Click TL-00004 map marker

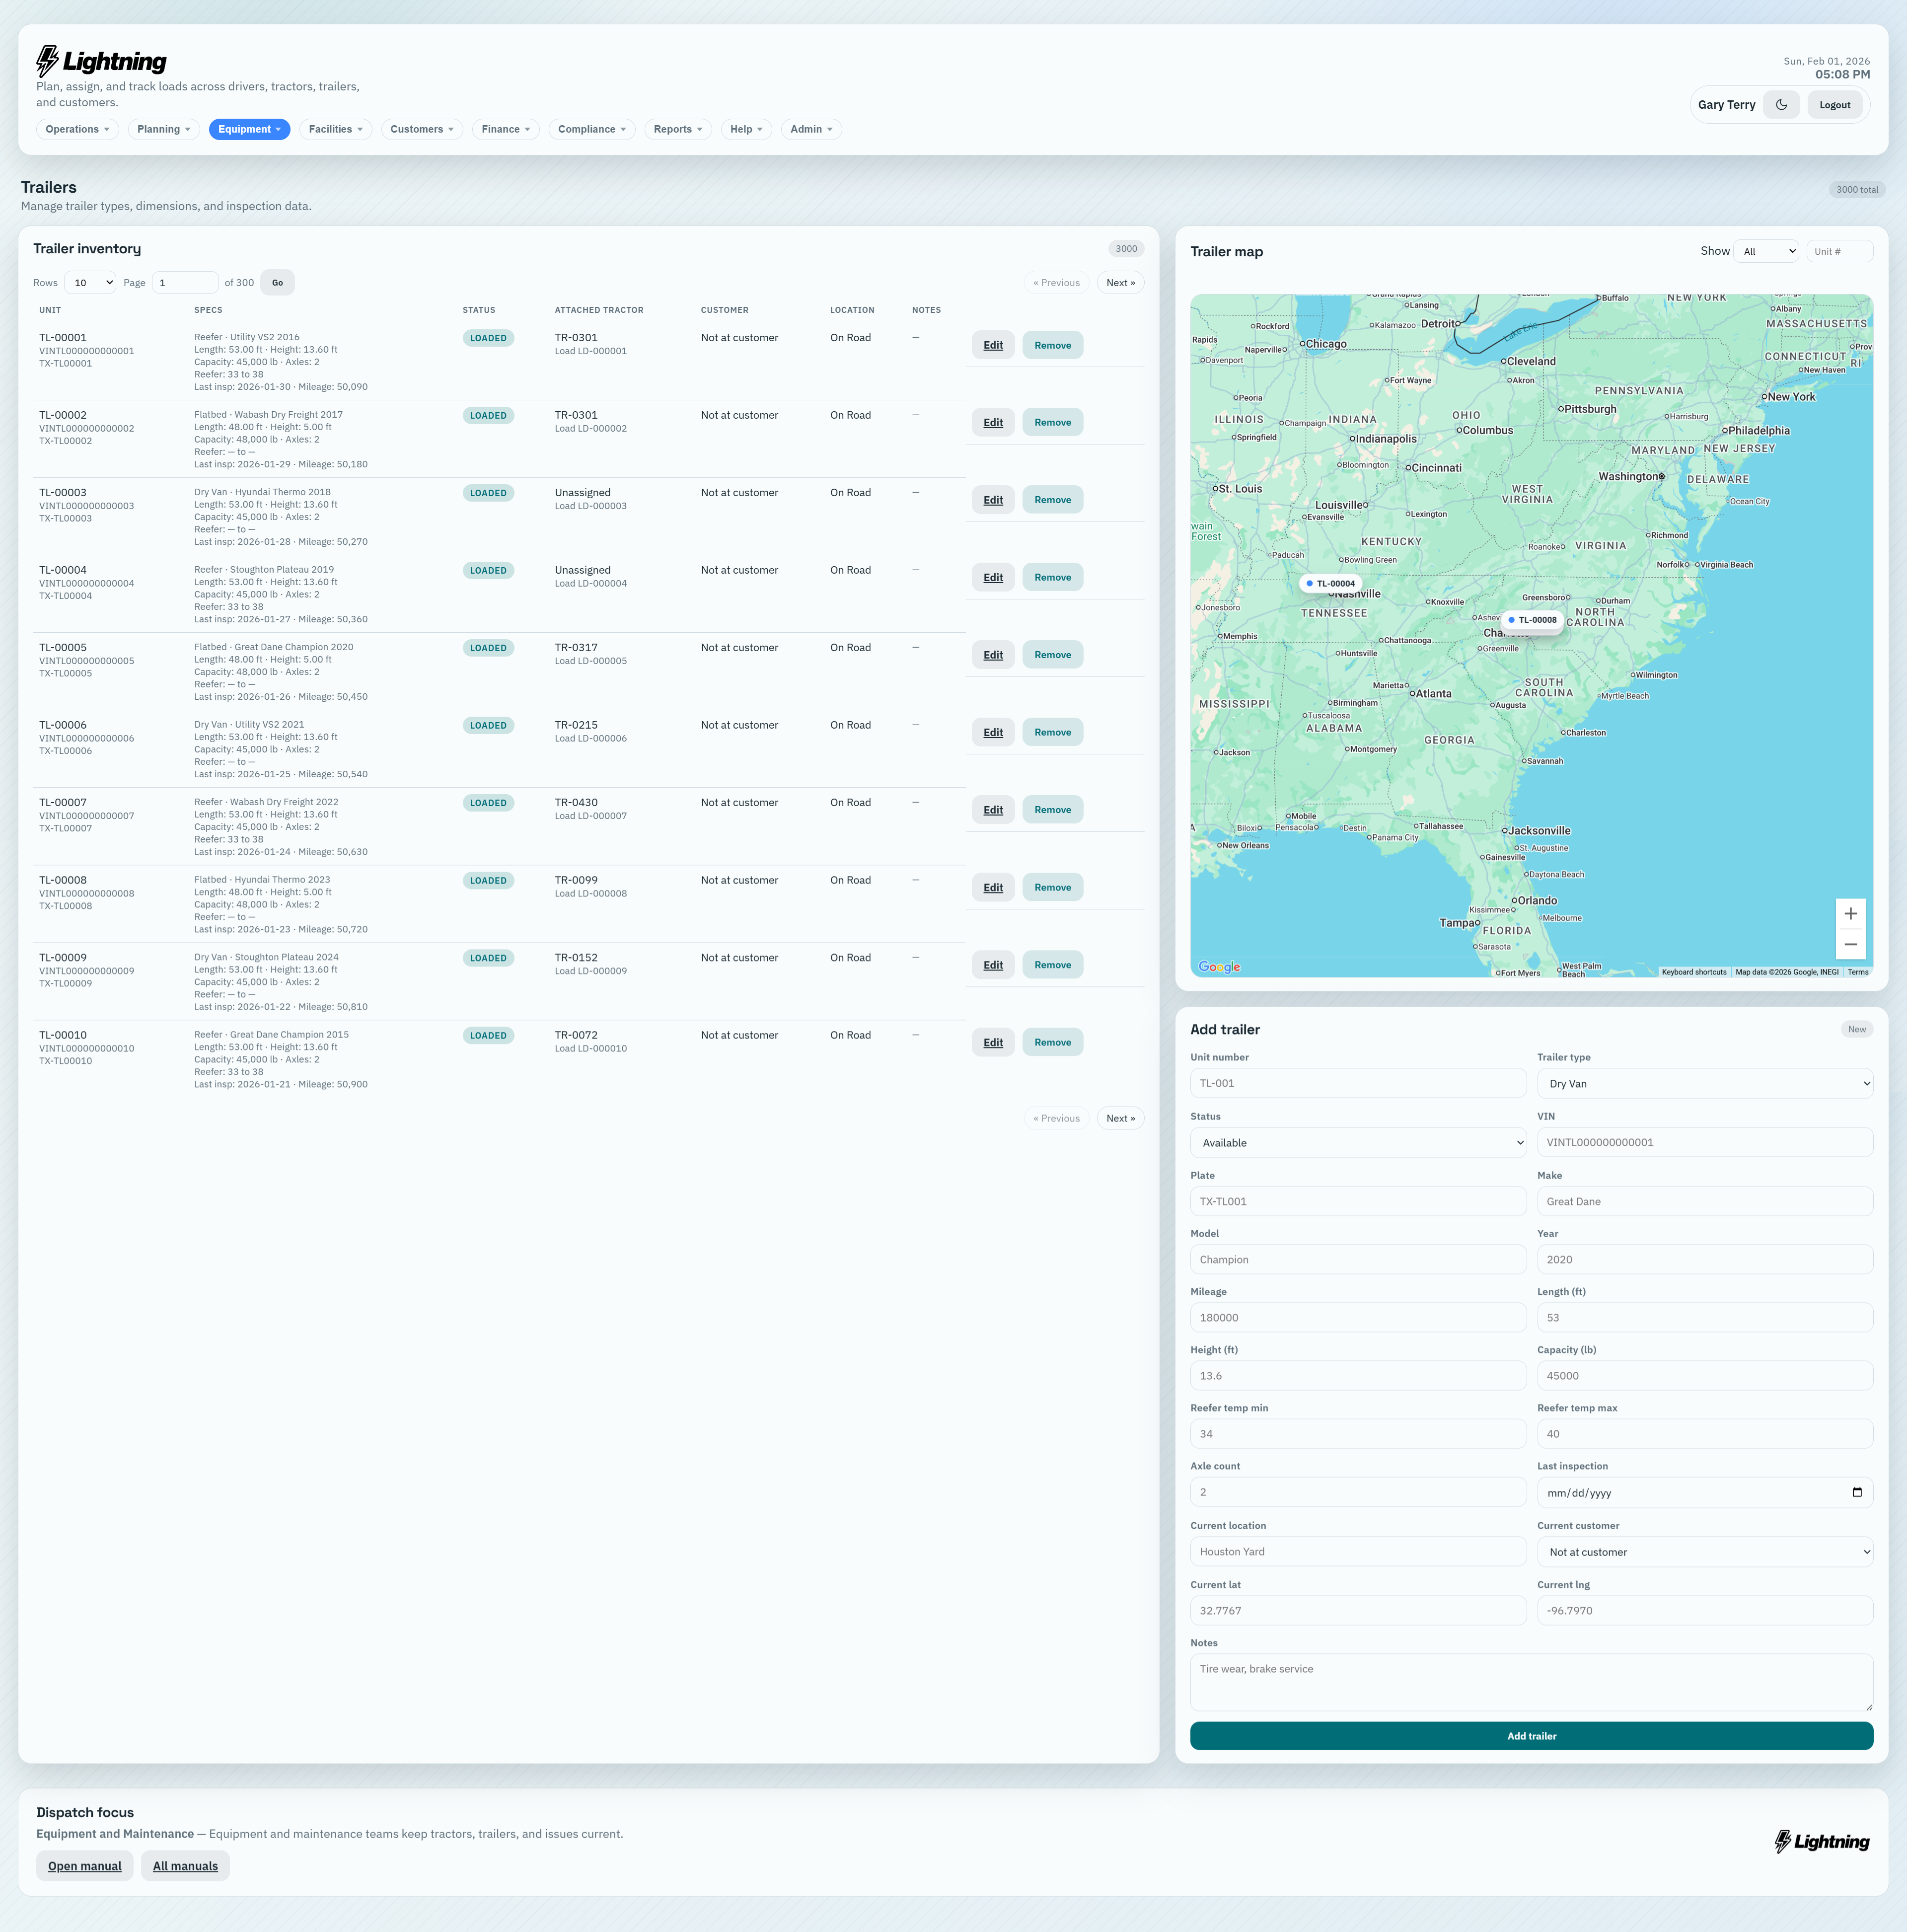[1330, 583]
